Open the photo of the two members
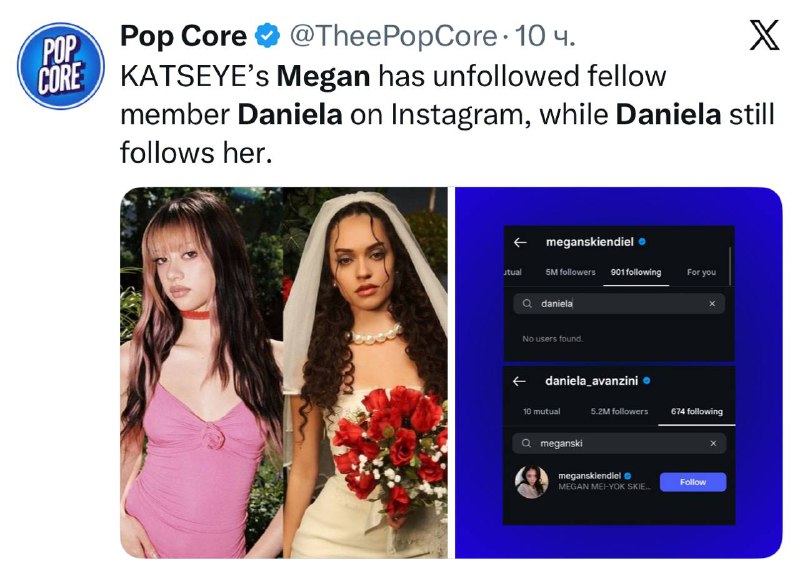 pyautogui.click(x=283, y=372)
